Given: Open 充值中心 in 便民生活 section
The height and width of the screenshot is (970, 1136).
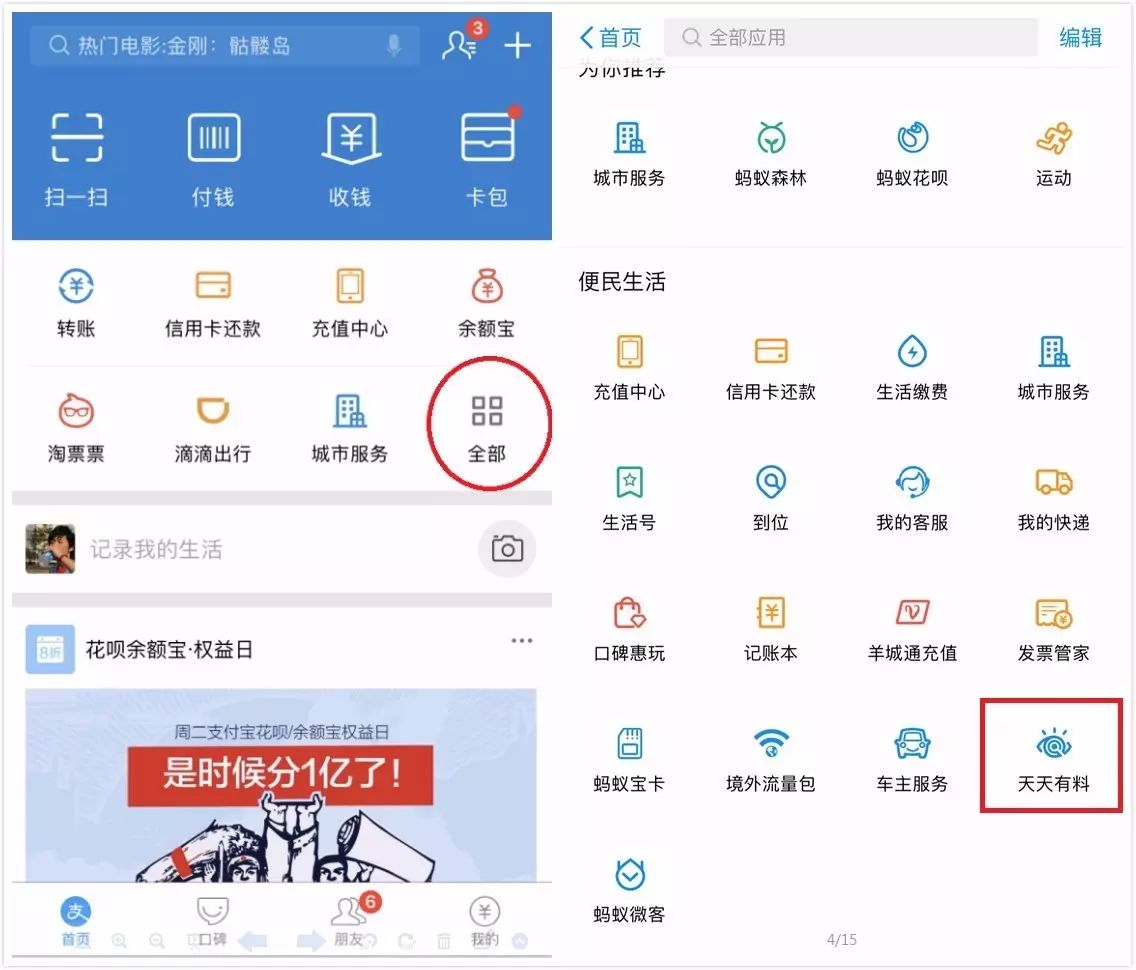Looking at the screenshot, I should [x=629, y=368].
